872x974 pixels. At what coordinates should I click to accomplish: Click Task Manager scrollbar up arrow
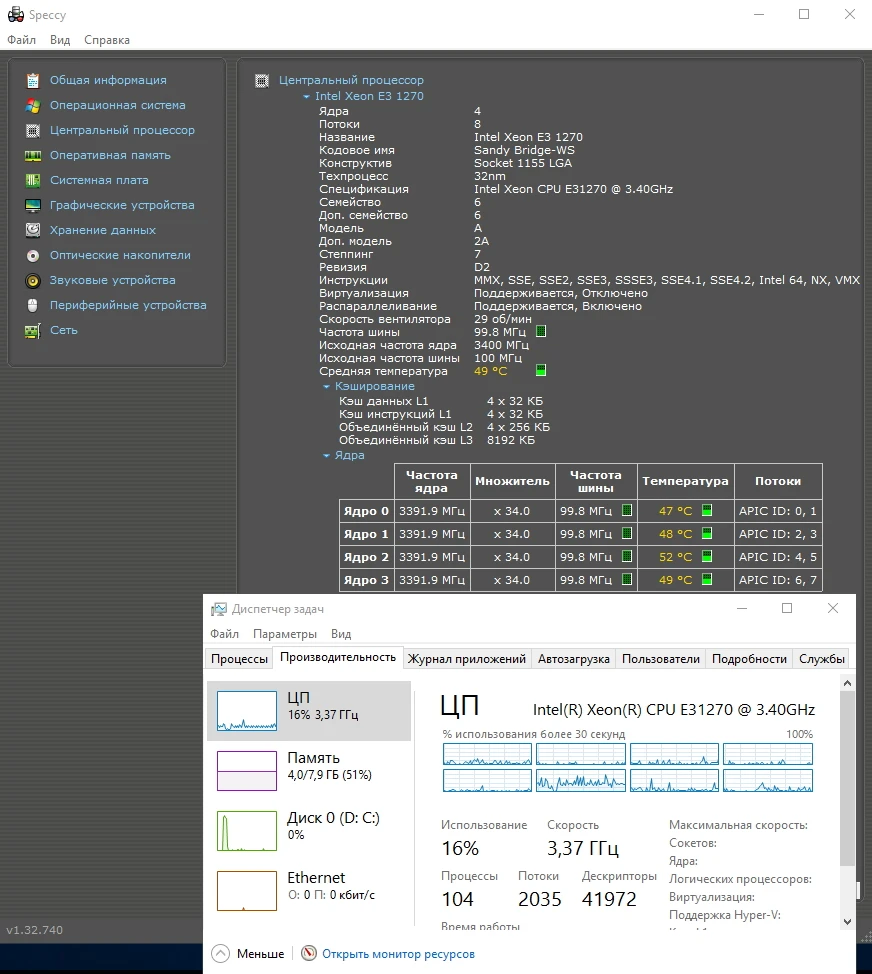847,683
